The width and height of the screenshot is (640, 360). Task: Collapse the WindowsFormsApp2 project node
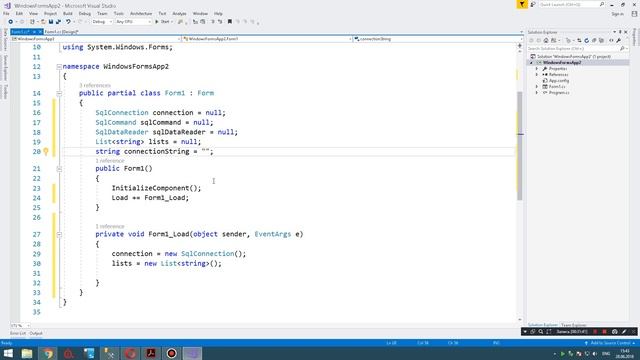coord(531,62)
